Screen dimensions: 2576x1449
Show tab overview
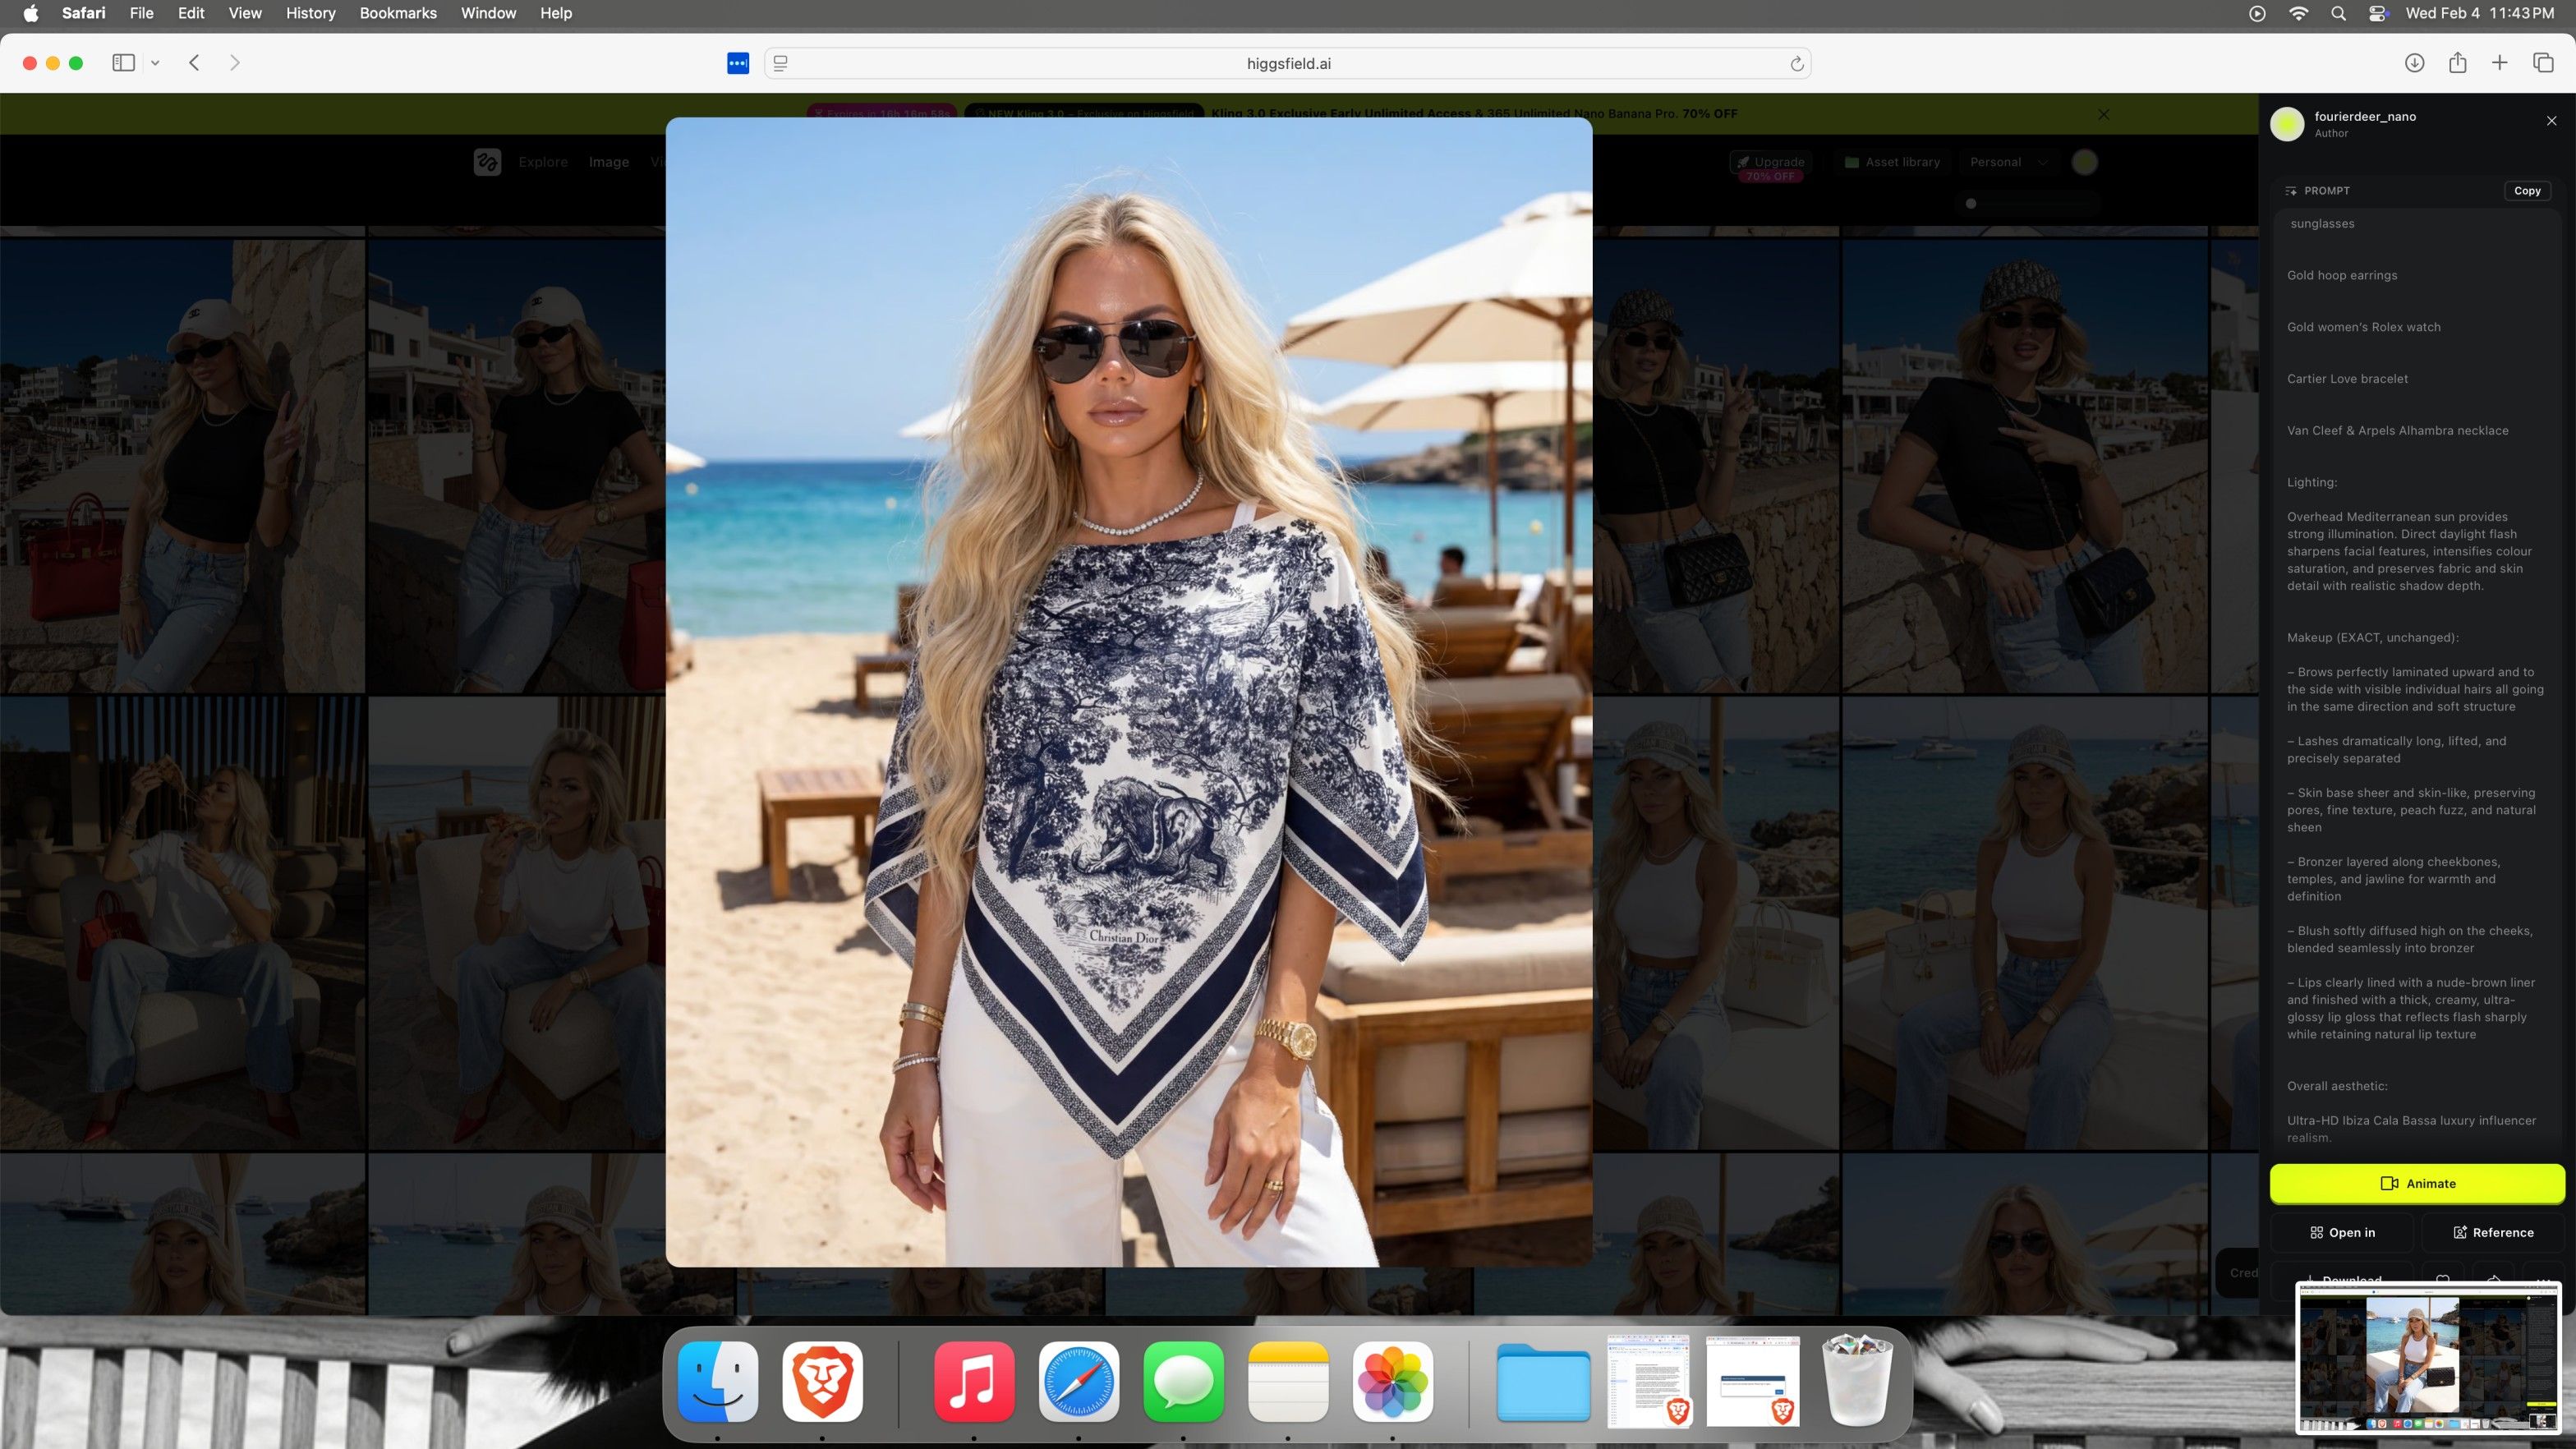pos(2543,63)
